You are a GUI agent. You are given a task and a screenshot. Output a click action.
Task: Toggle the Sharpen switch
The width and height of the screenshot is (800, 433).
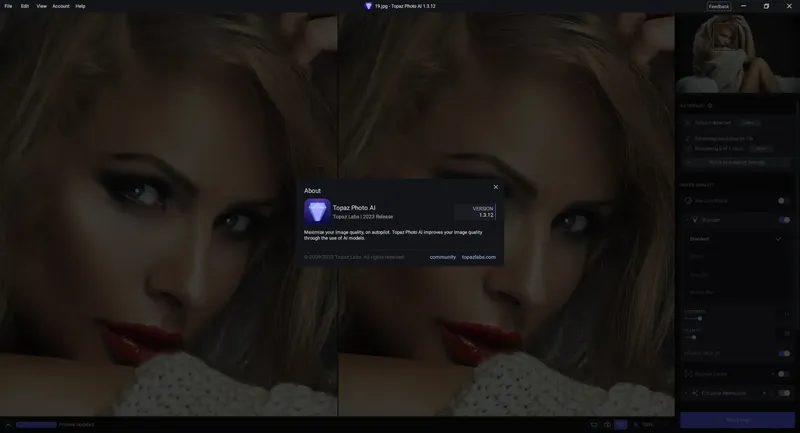pos(784,220)
